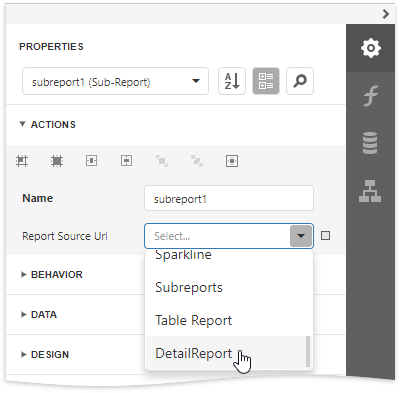Switch to the categorized properties view
Screen dimensions: 400x393
266,81
